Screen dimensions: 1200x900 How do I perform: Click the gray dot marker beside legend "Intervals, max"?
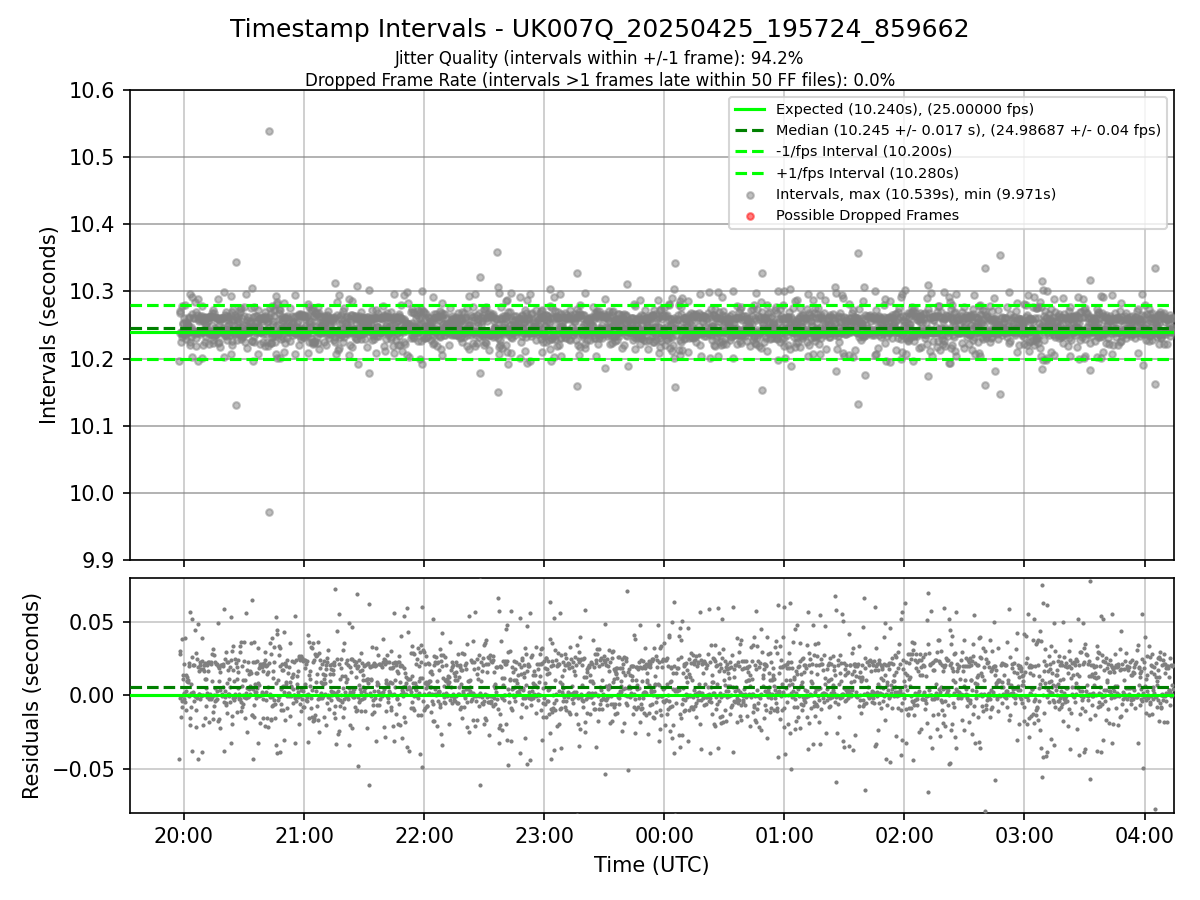pyautogui.click(x=752, y=195)
